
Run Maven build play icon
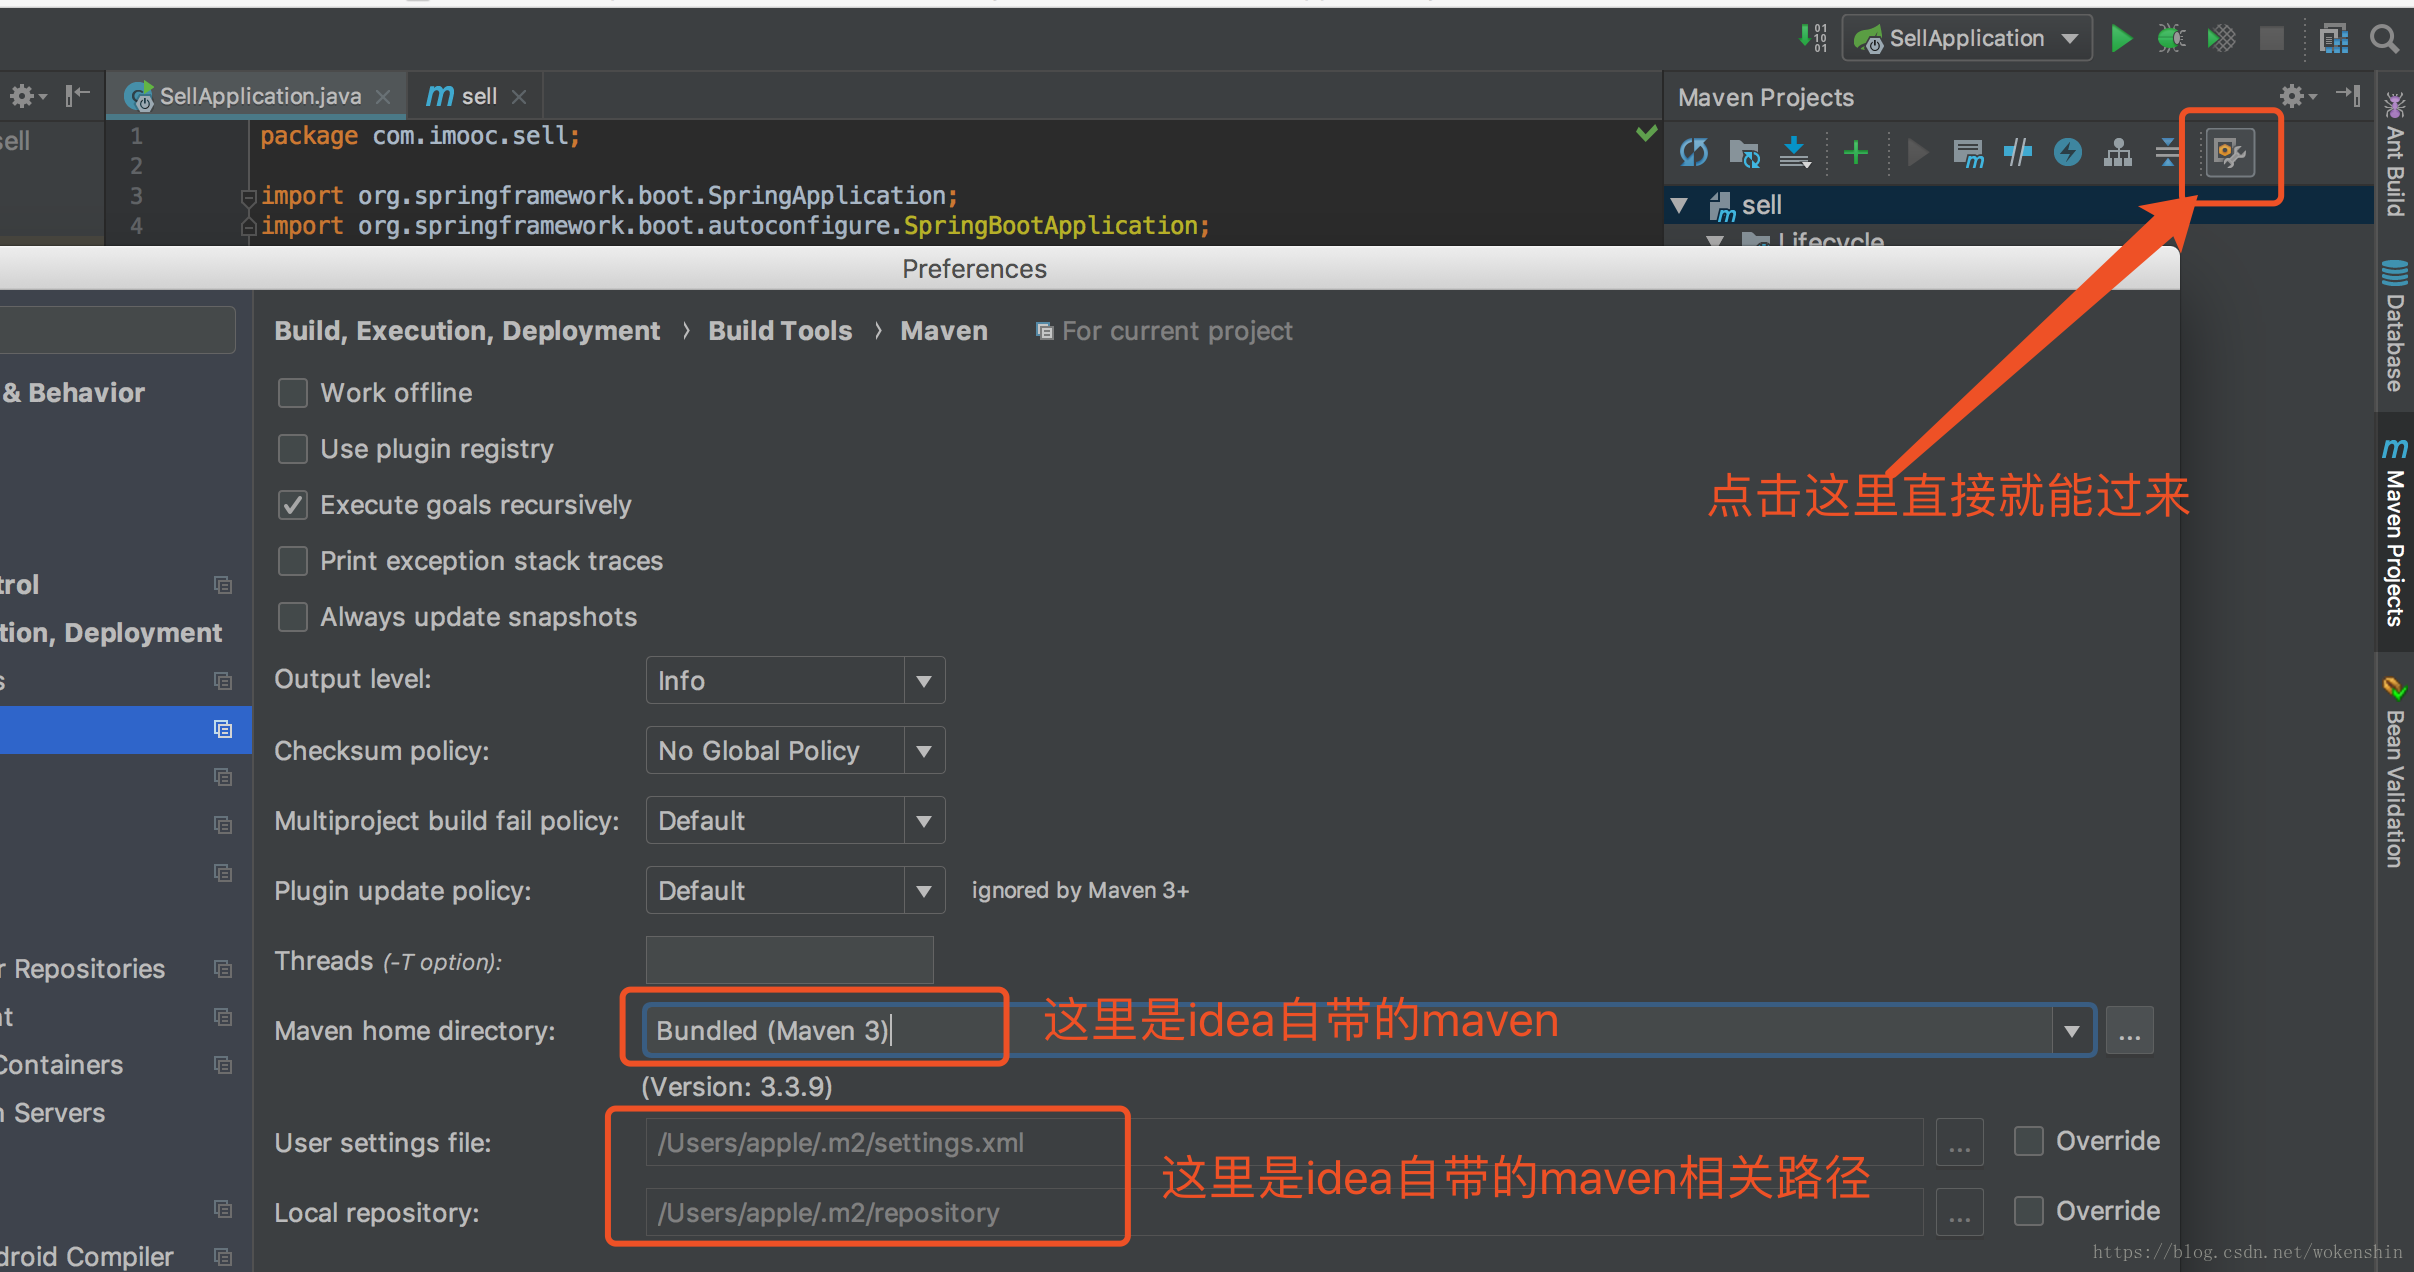1917,152
